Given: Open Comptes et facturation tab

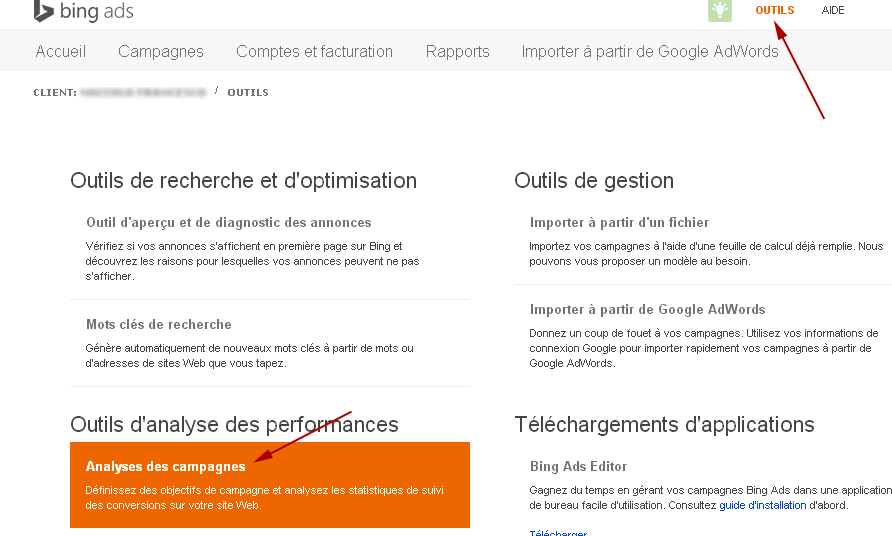Looking at the screenshot, I should pyautogui.click(x=314, y=51).
